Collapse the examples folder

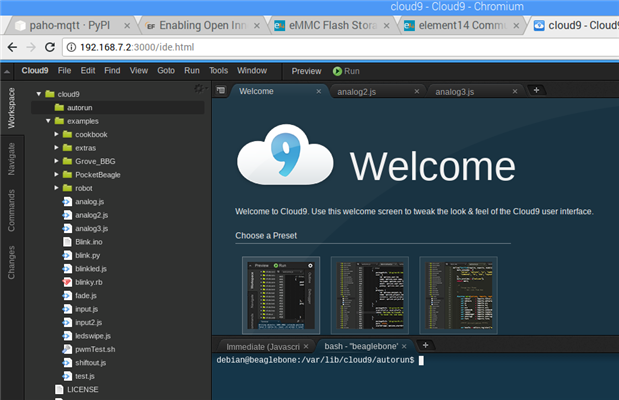pyautogui.click(x=47, y=120)
